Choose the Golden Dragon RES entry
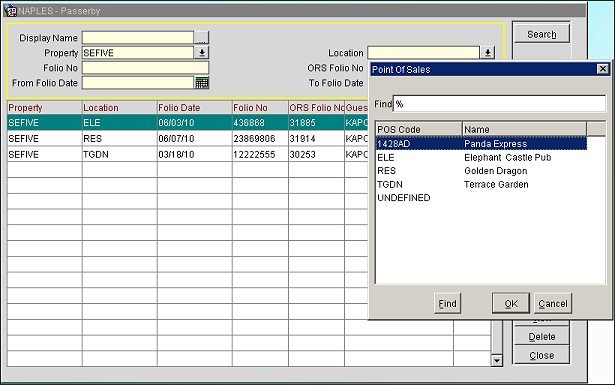615x385 pixels. coord(481,171)
